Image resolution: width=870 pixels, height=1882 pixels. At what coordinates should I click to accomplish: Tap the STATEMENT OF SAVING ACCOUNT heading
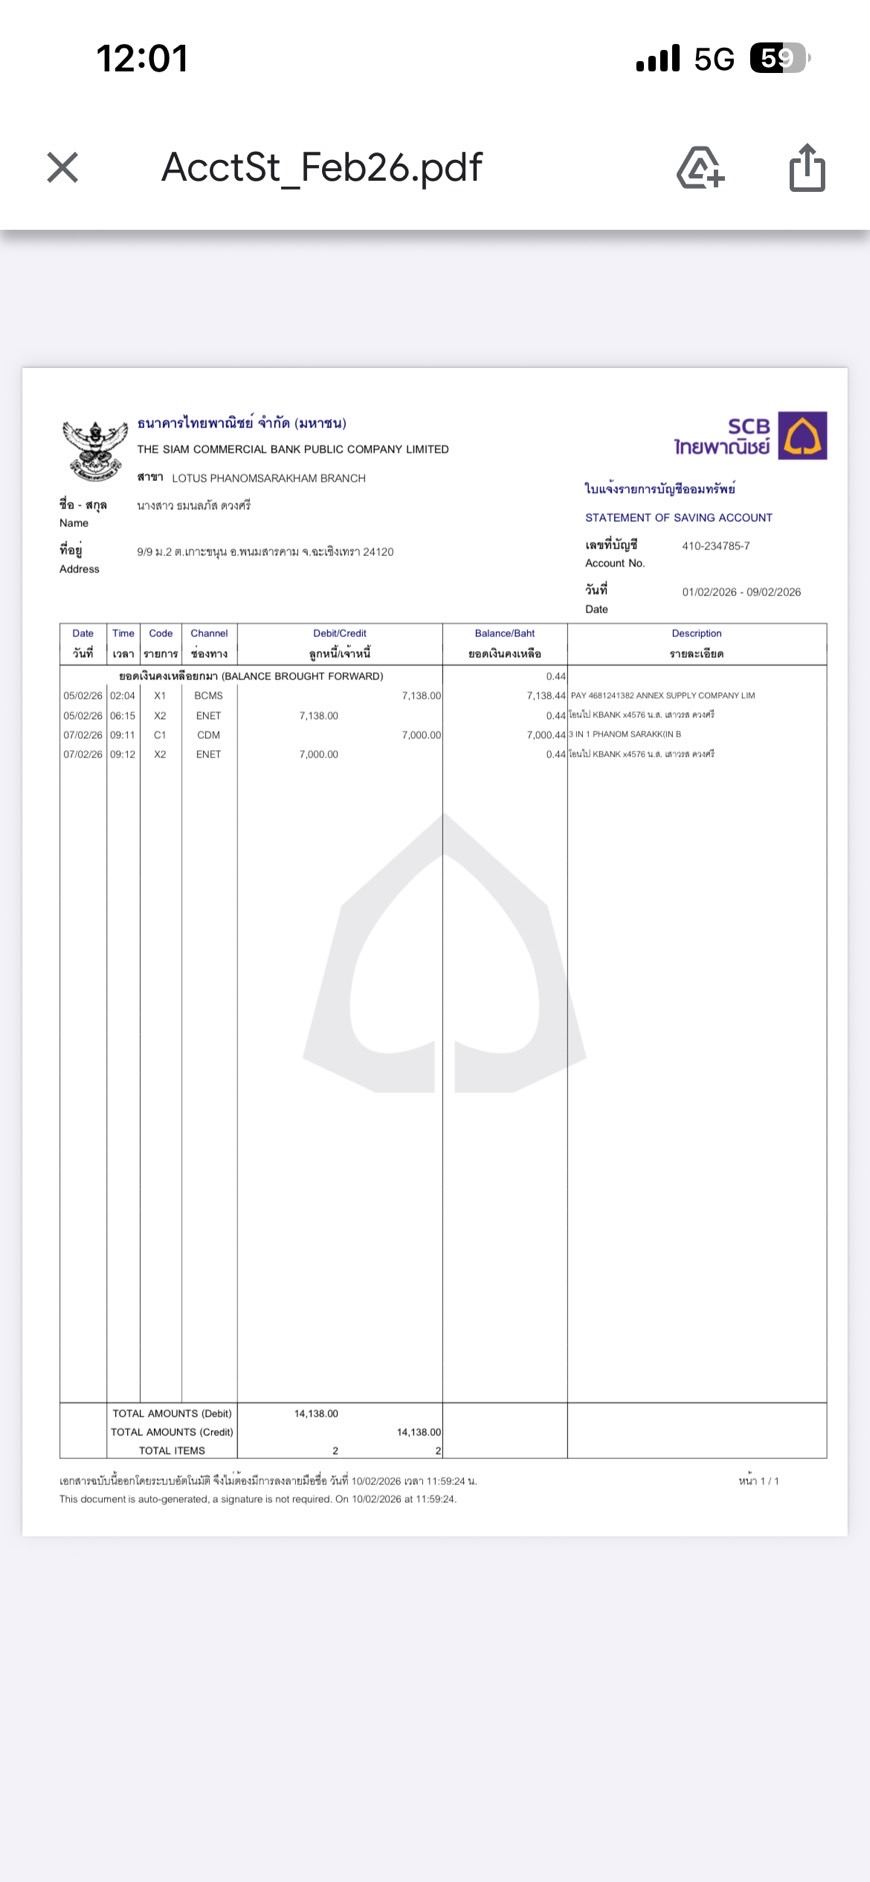pos(678,518)
